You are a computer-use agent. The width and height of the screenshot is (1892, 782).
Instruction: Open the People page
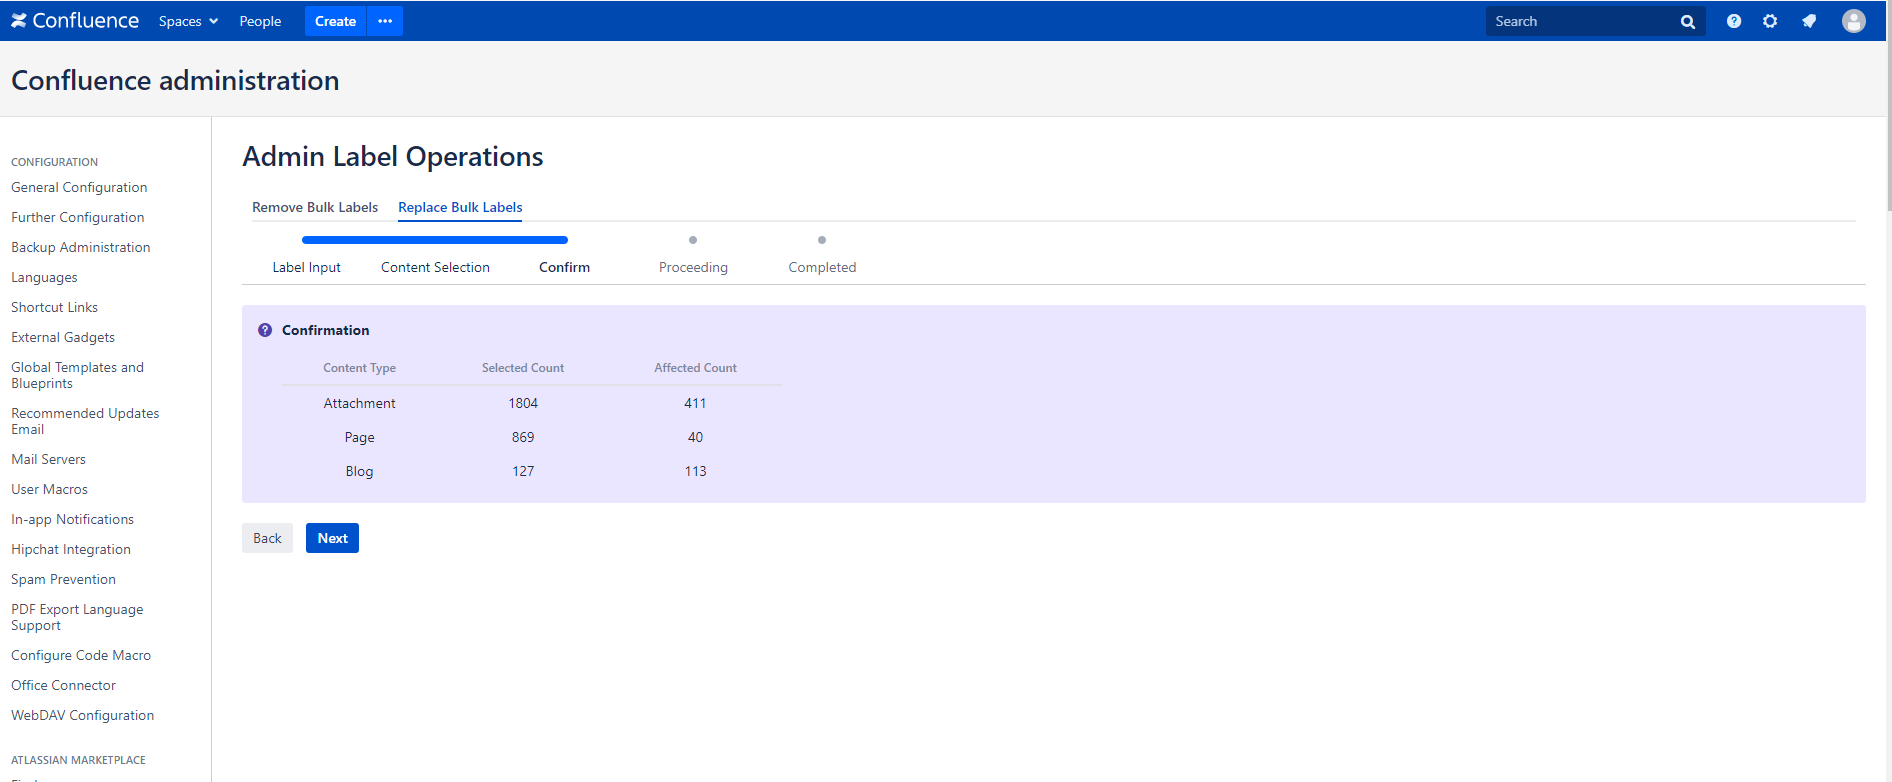[260, 21]
